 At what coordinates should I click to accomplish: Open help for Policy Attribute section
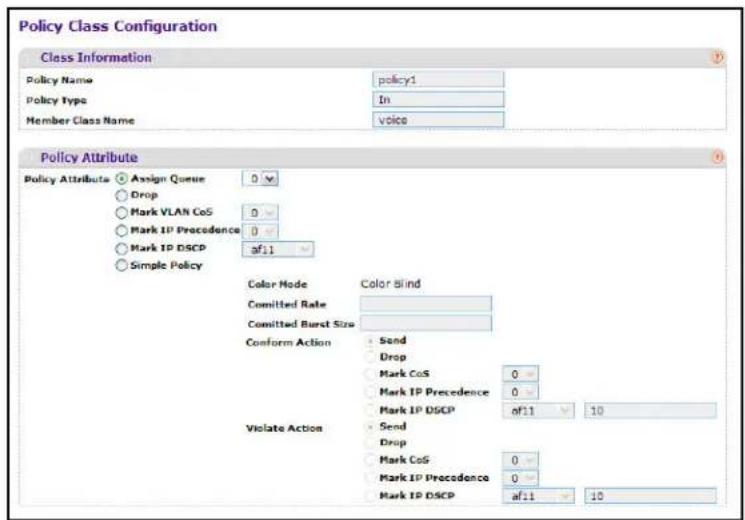(718, 157)
